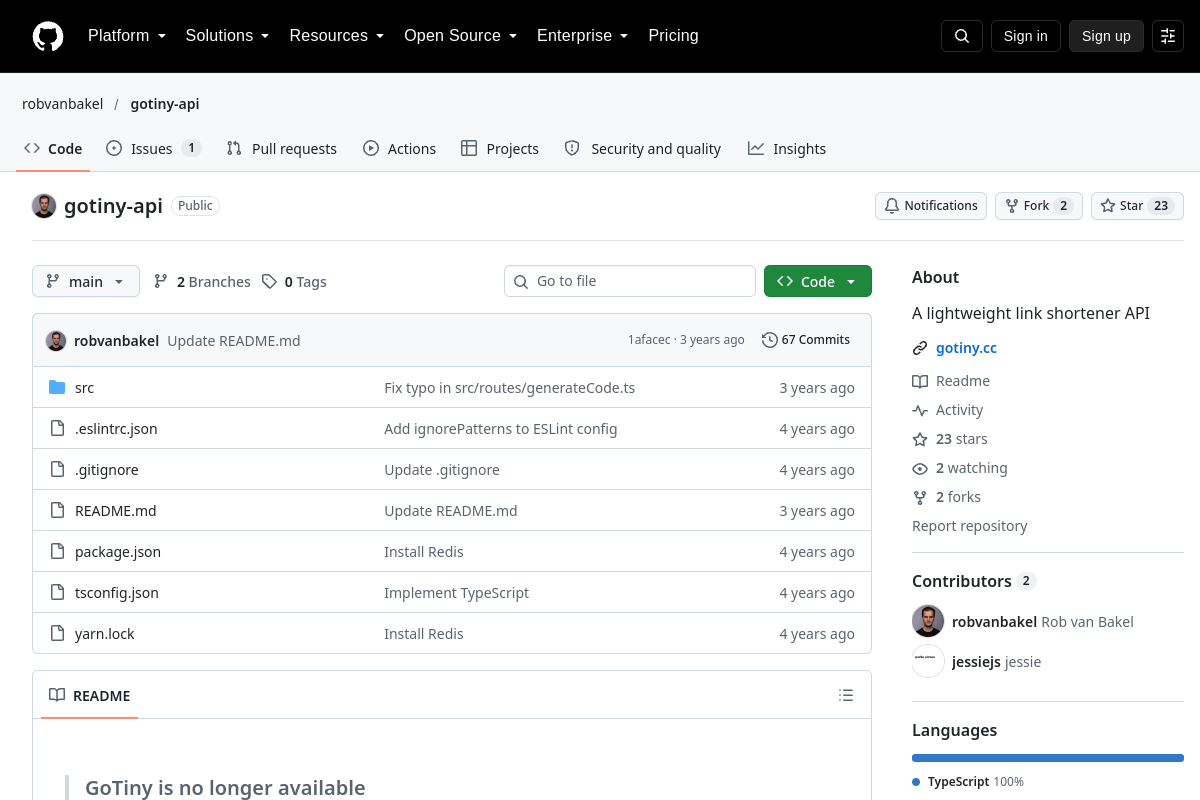The image size is (1200, 800).
Task: Click the yarn.lock file icon
Action: [57, 634]
